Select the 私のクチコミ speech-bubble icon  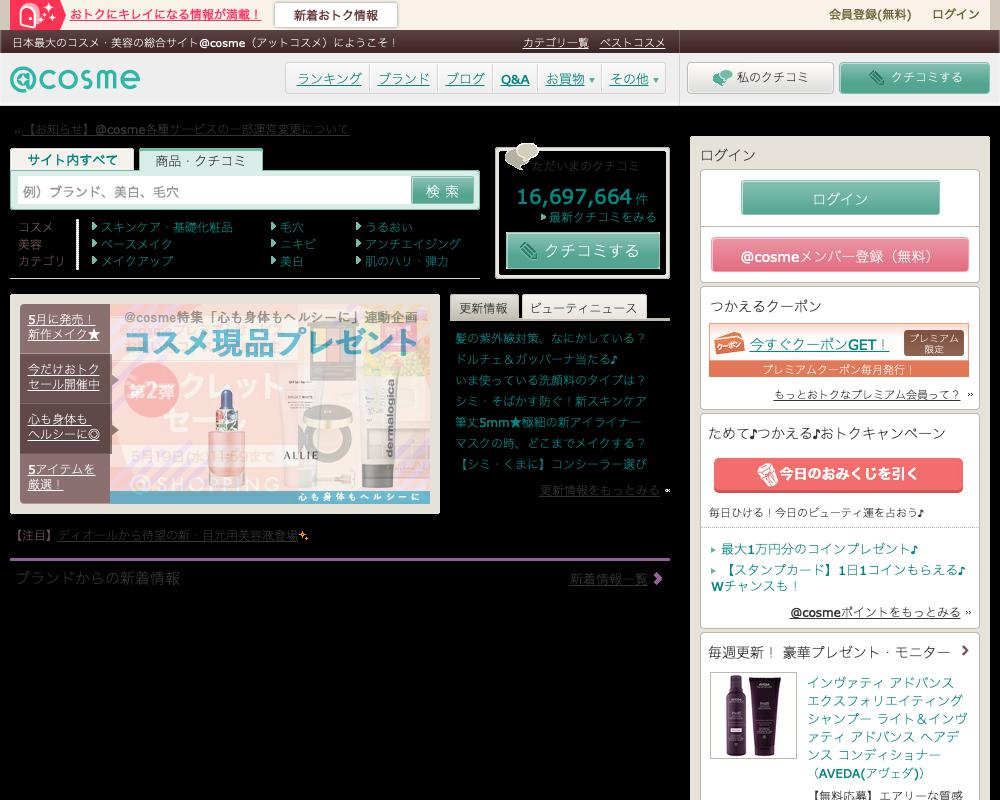(723, 76)
